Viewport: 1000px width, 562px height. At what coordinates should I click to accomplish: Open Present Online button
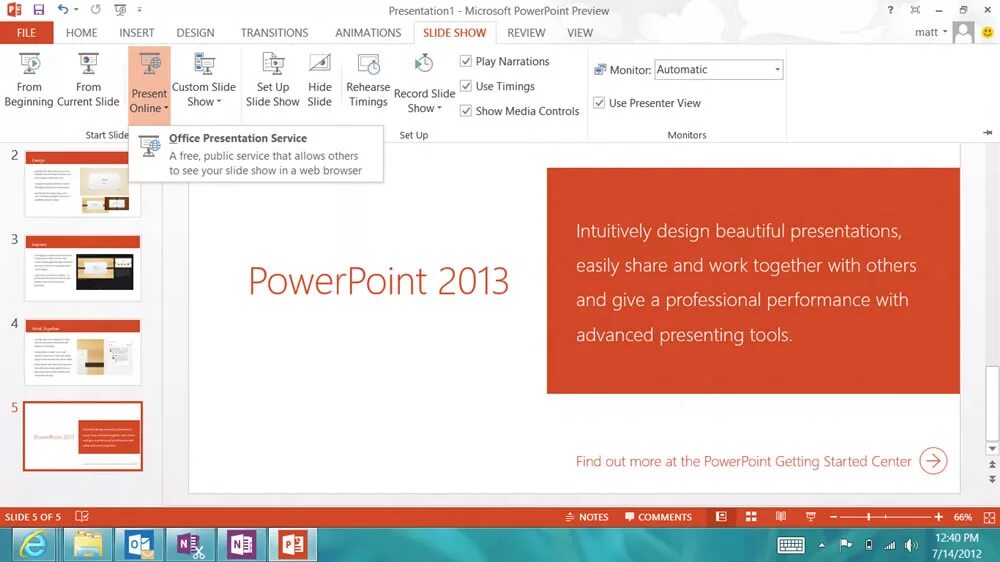click(149, 85)
